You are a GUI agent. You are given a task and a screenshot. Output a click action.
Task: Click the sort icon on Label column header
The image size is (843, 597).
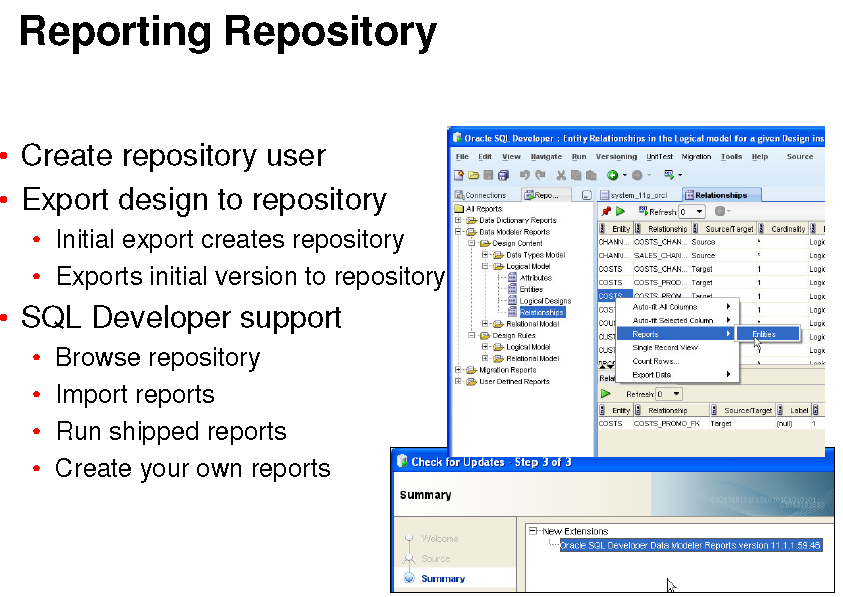(x=780, y=410)
